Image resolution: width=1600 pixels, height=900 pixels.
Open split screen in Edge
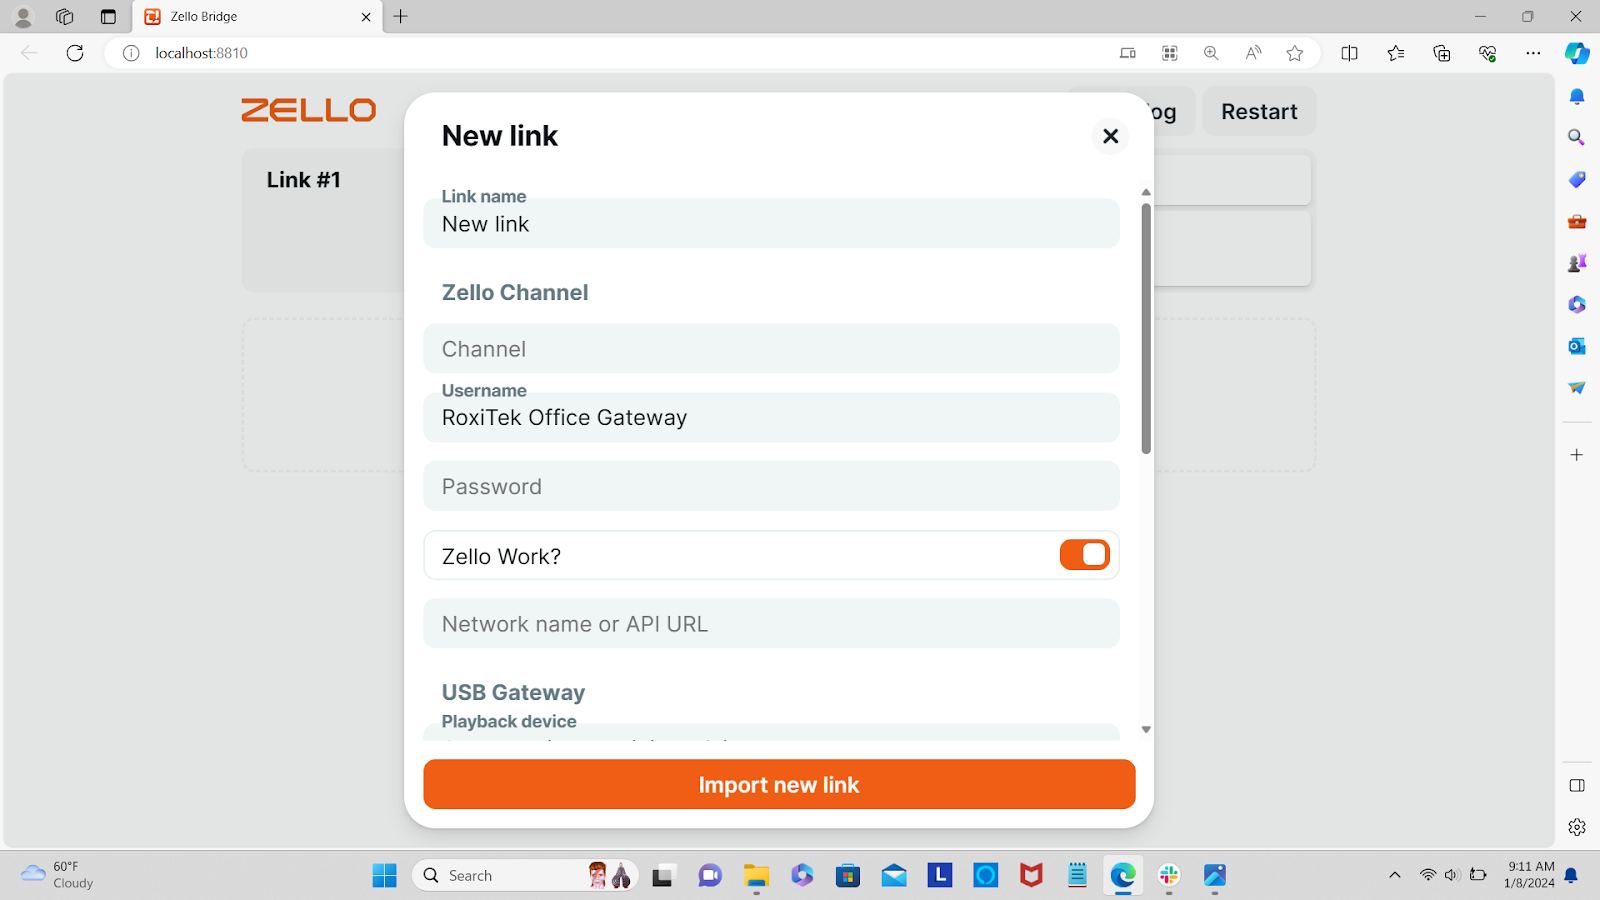(x=1349, y=53)
